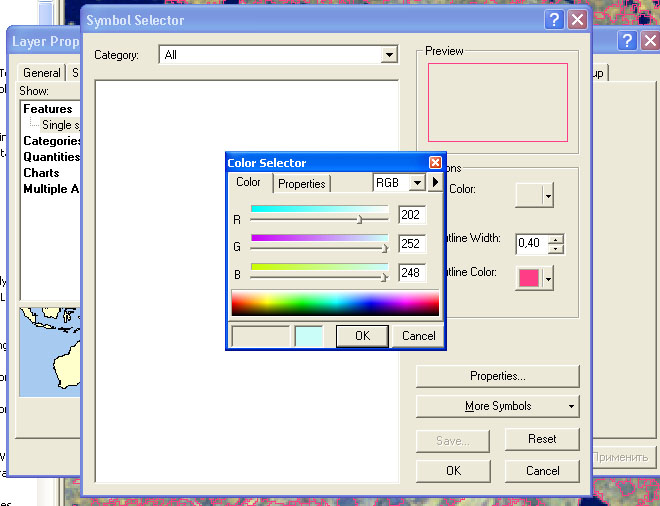The height and width of the screenshot is (506, 660).
Task: Click the symbol Preview box
Action: 498,102
